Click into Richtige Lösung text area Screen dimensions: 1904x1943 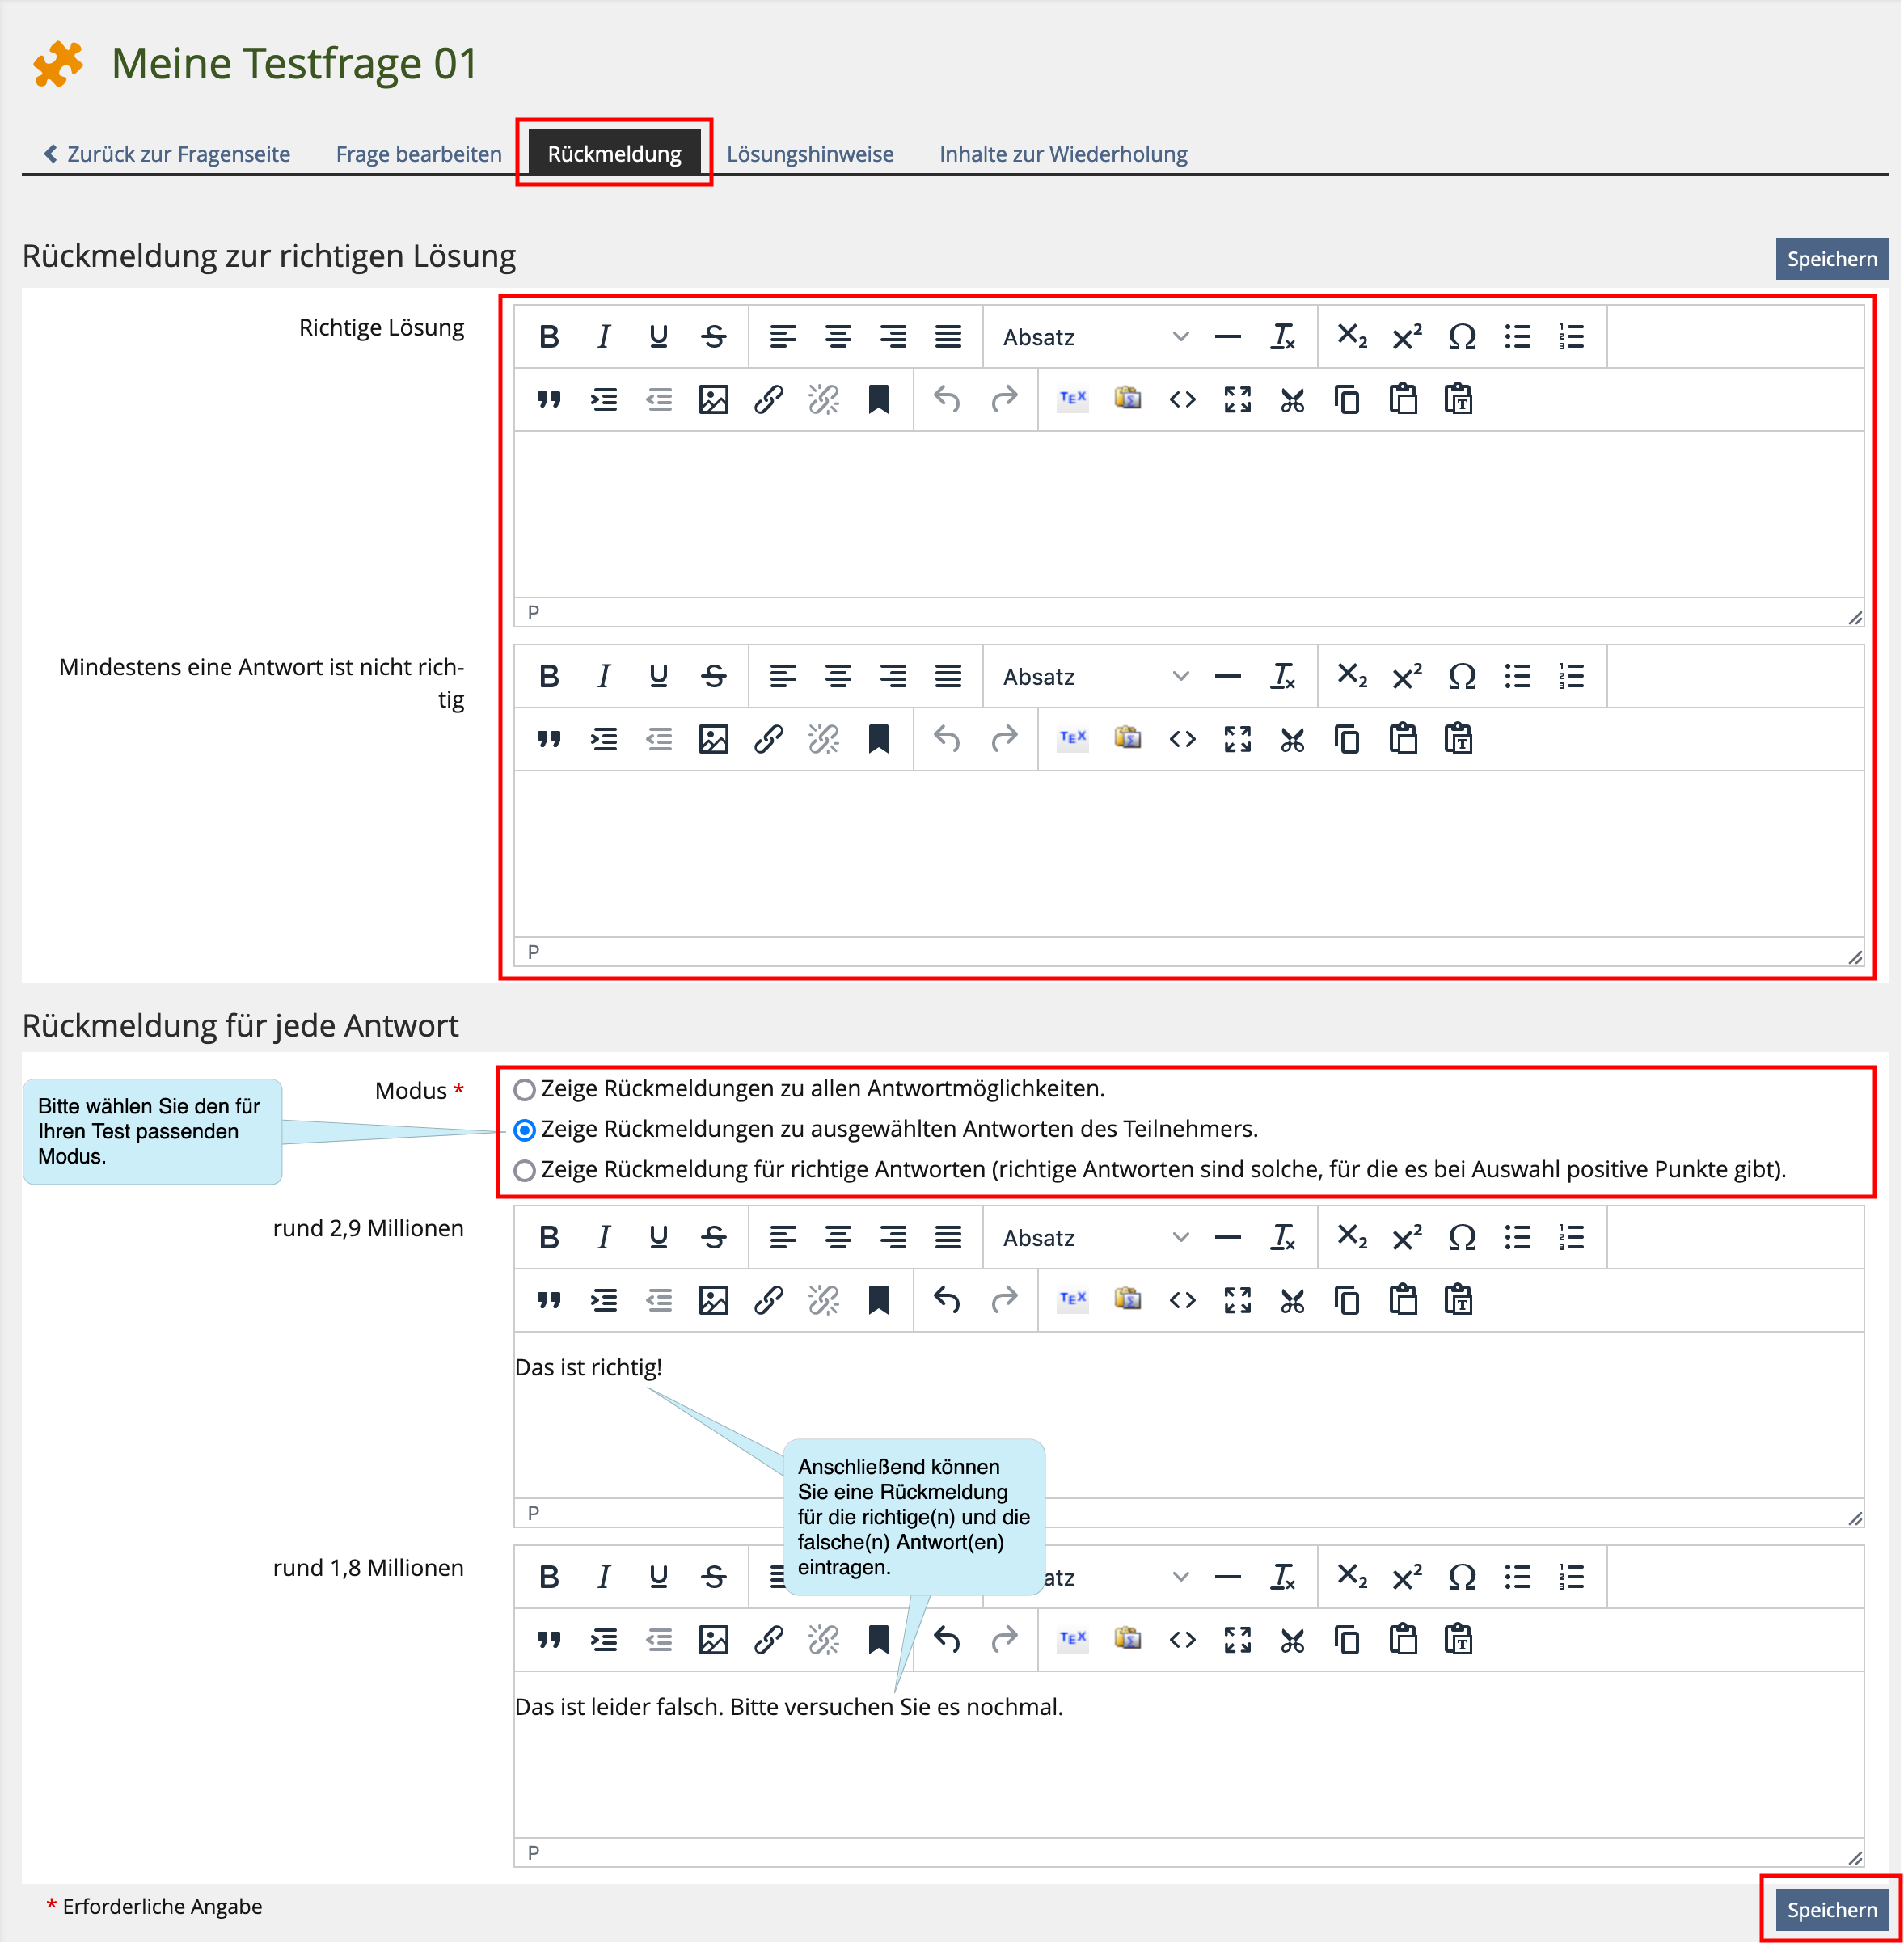(x=1188, y=514)
